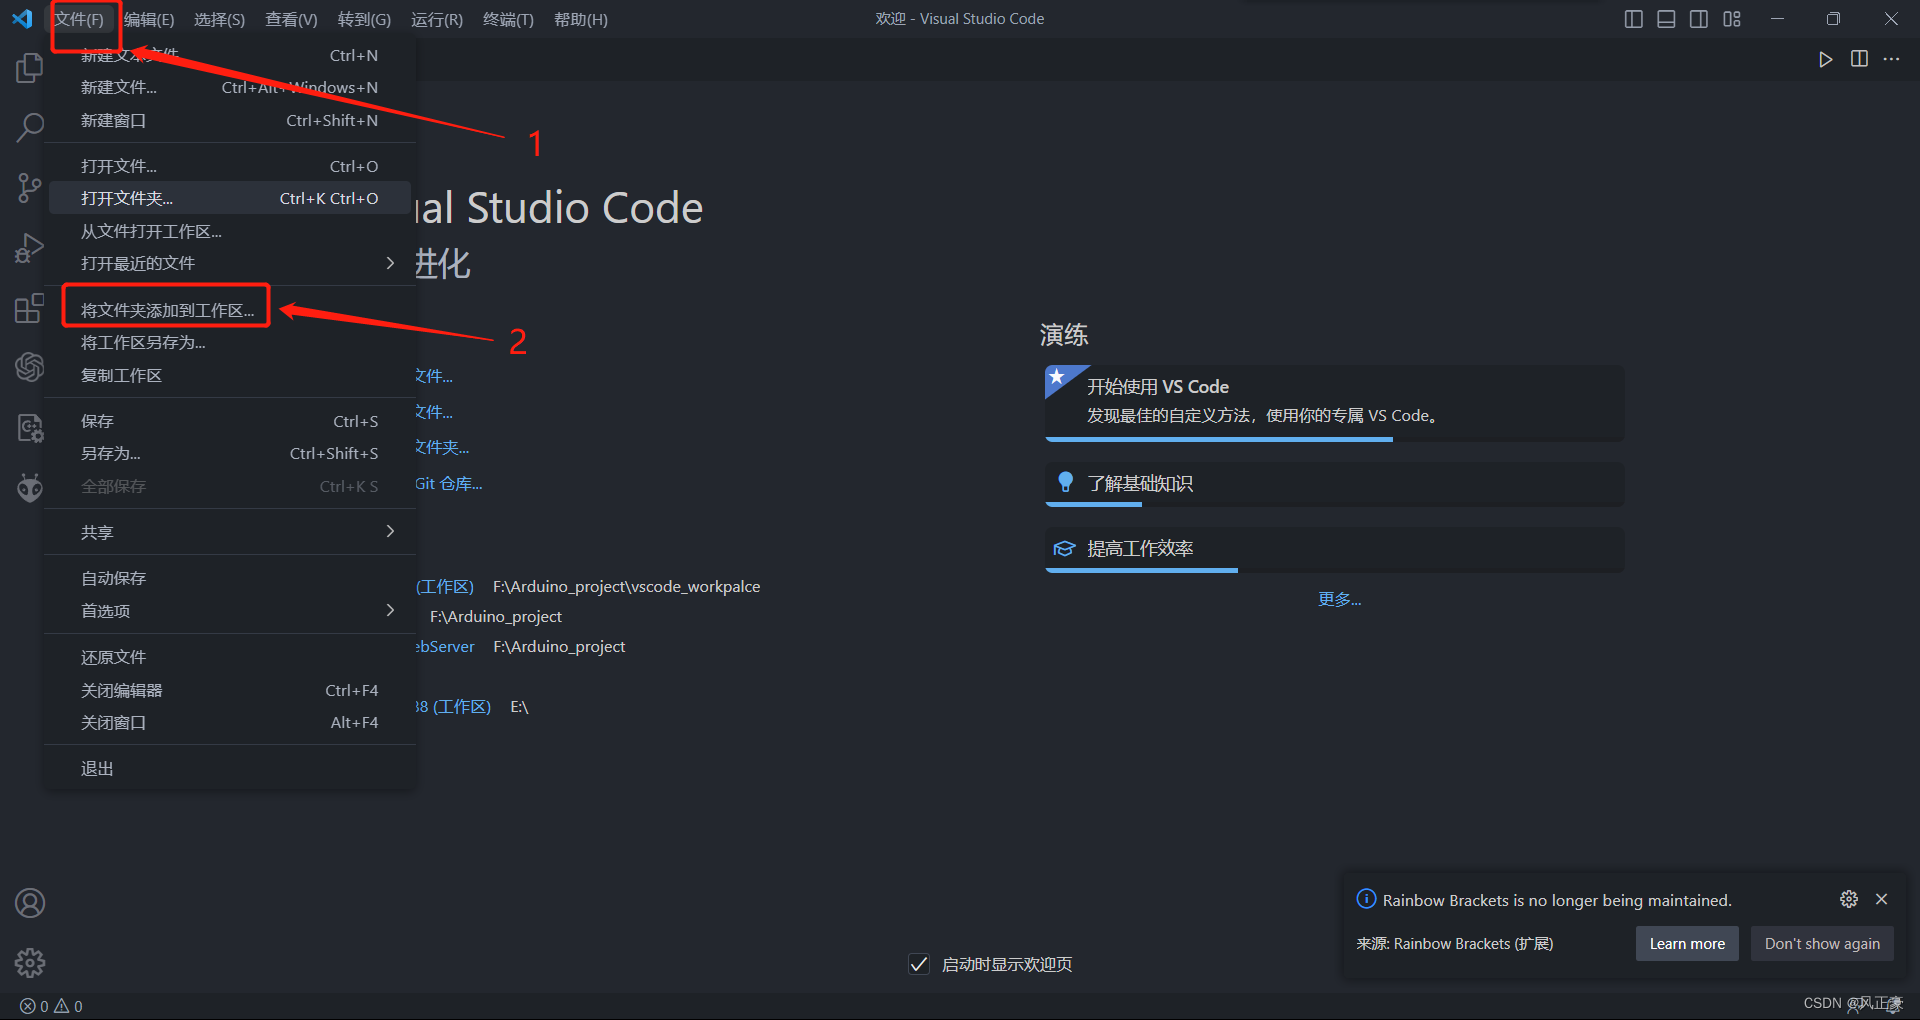This screenshot has width=1920, height=1020.
Task: Click the Git 仓库... start link
Action: coord(449,483)
